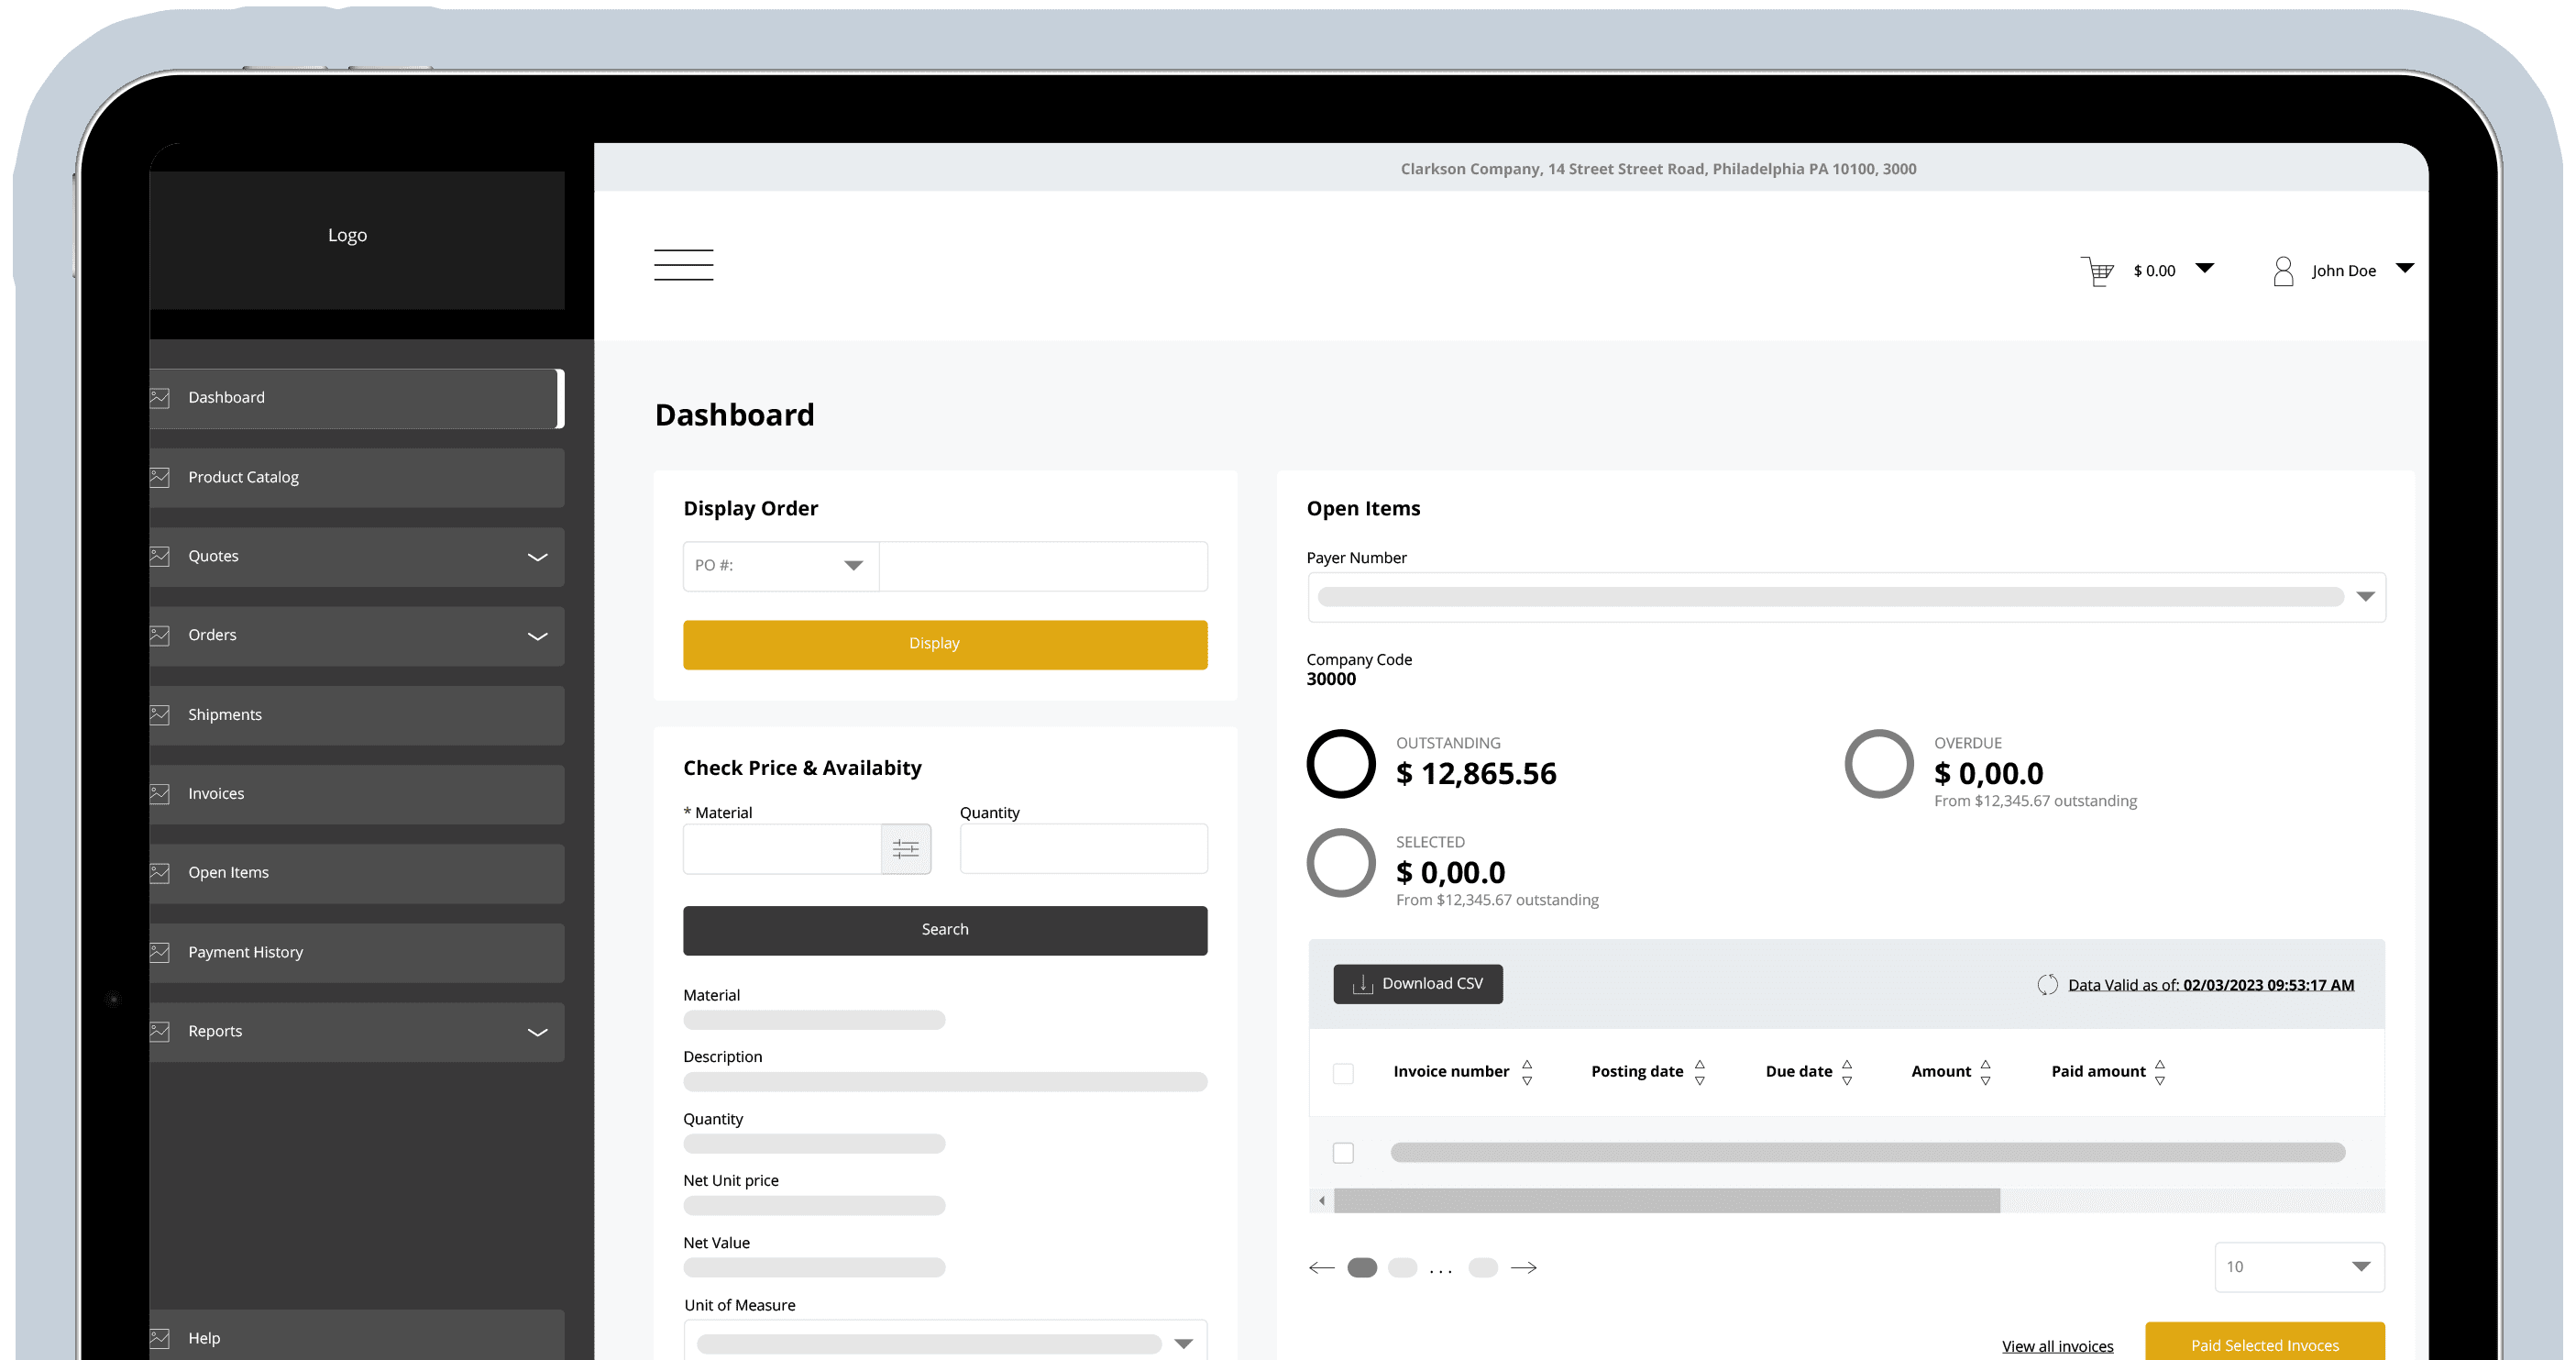This screenshot has height=1360, width=2576.
Task: Sort by Paid amount arrows
Action: coord(2160,1072)
